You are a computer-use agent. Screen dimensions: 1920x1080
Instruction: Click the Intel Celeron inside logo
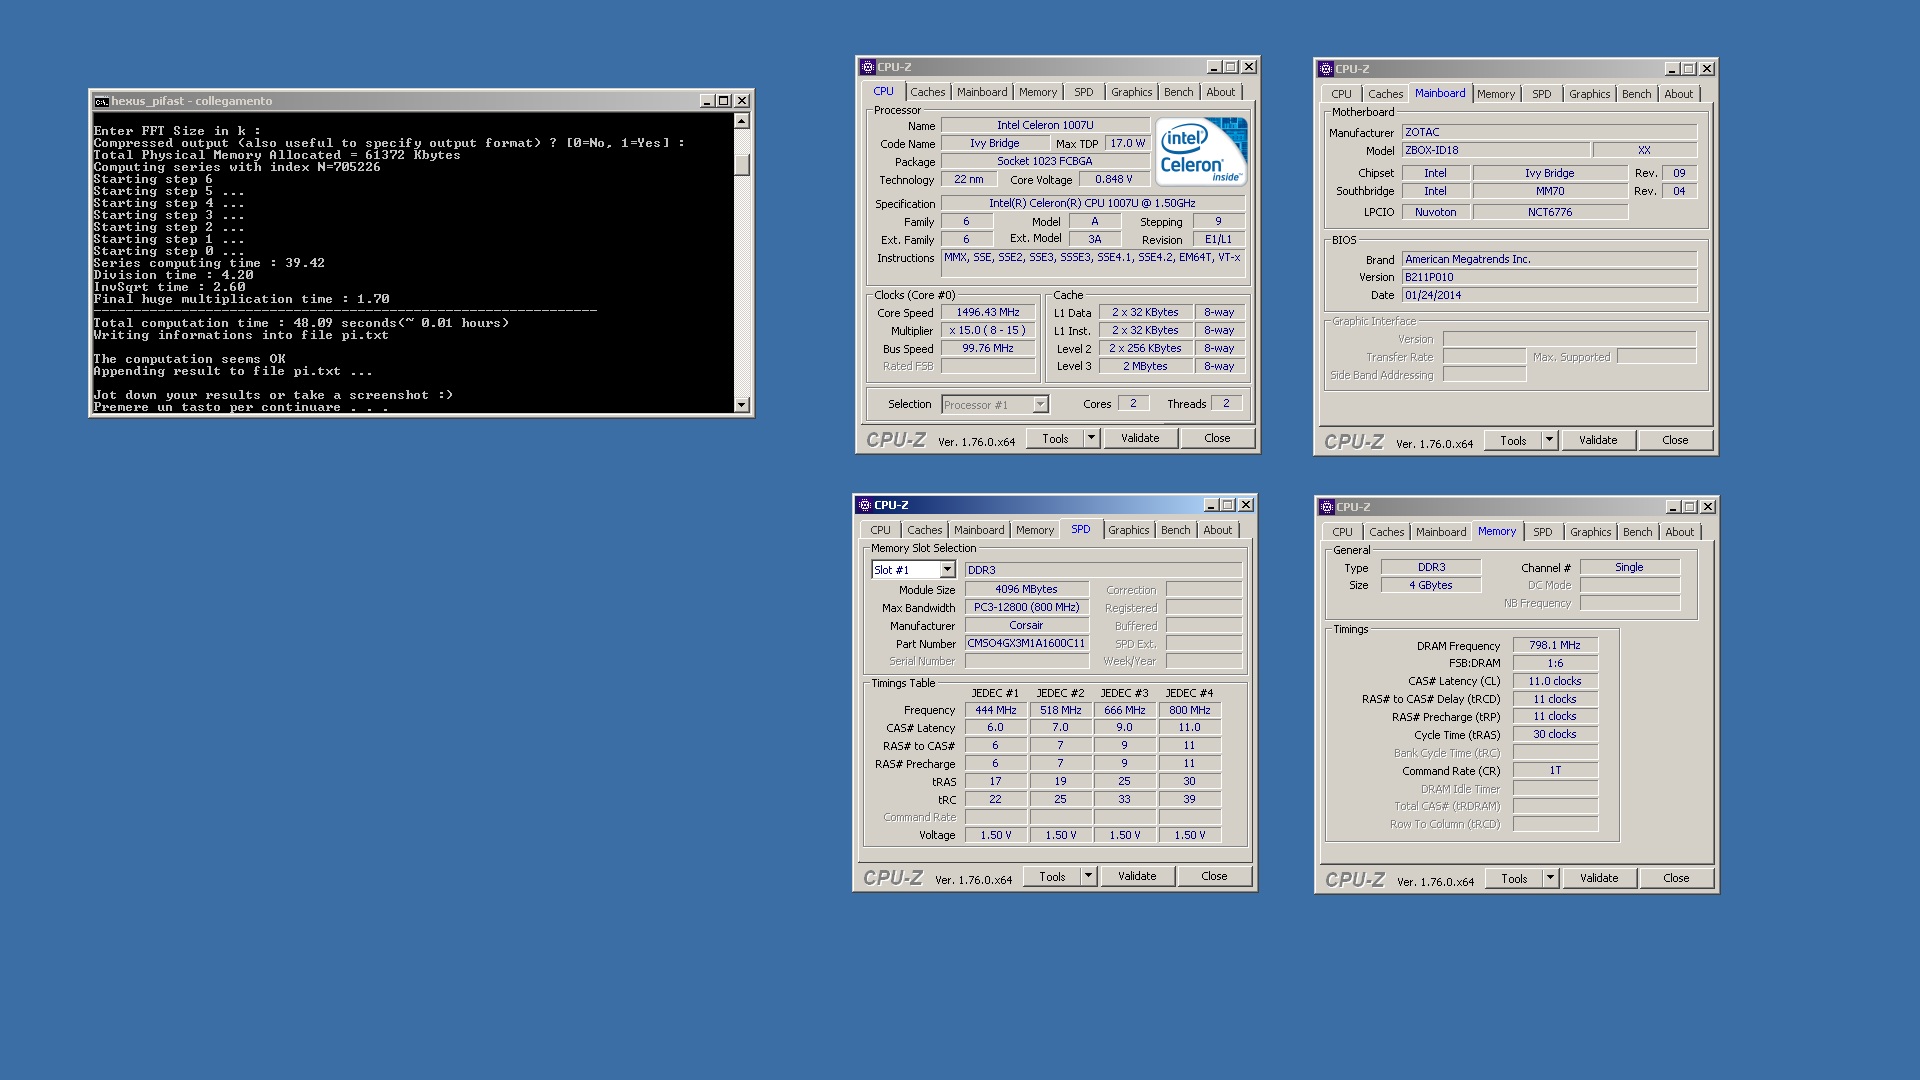pyautogui.click(x=1201, y=150)
